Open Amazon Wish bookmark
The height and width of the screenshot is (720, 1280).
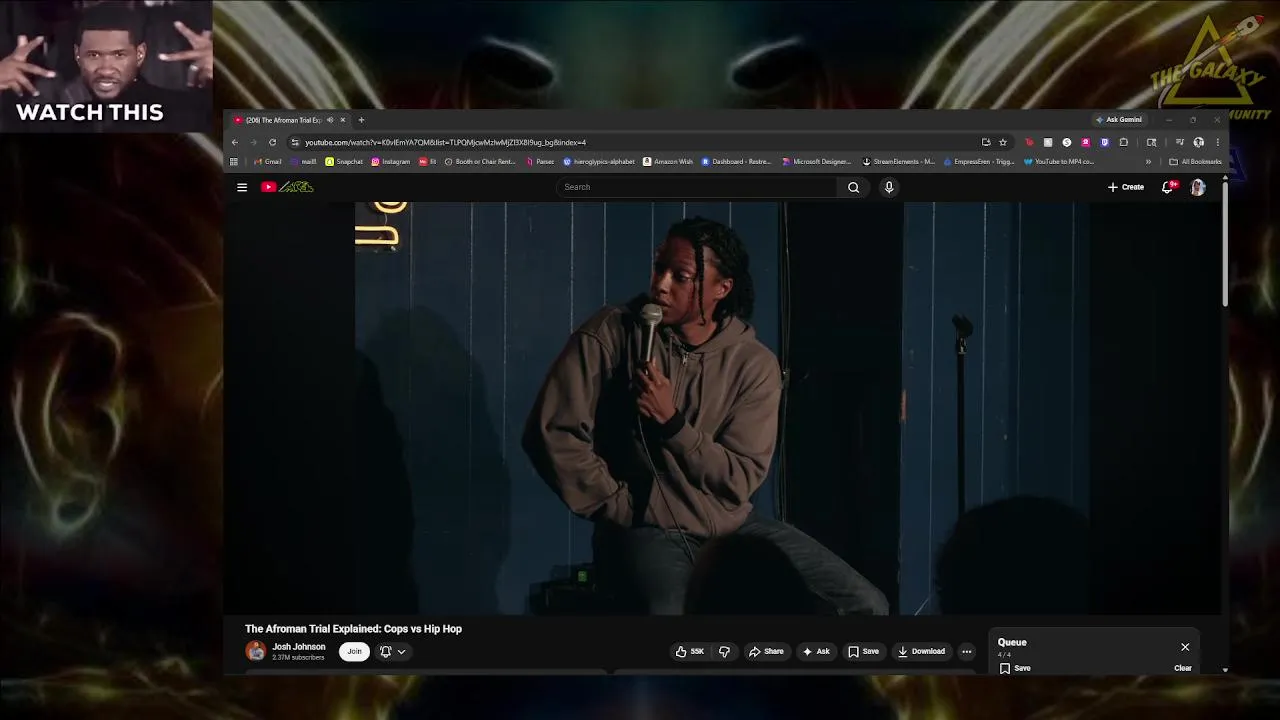(668, 162)
